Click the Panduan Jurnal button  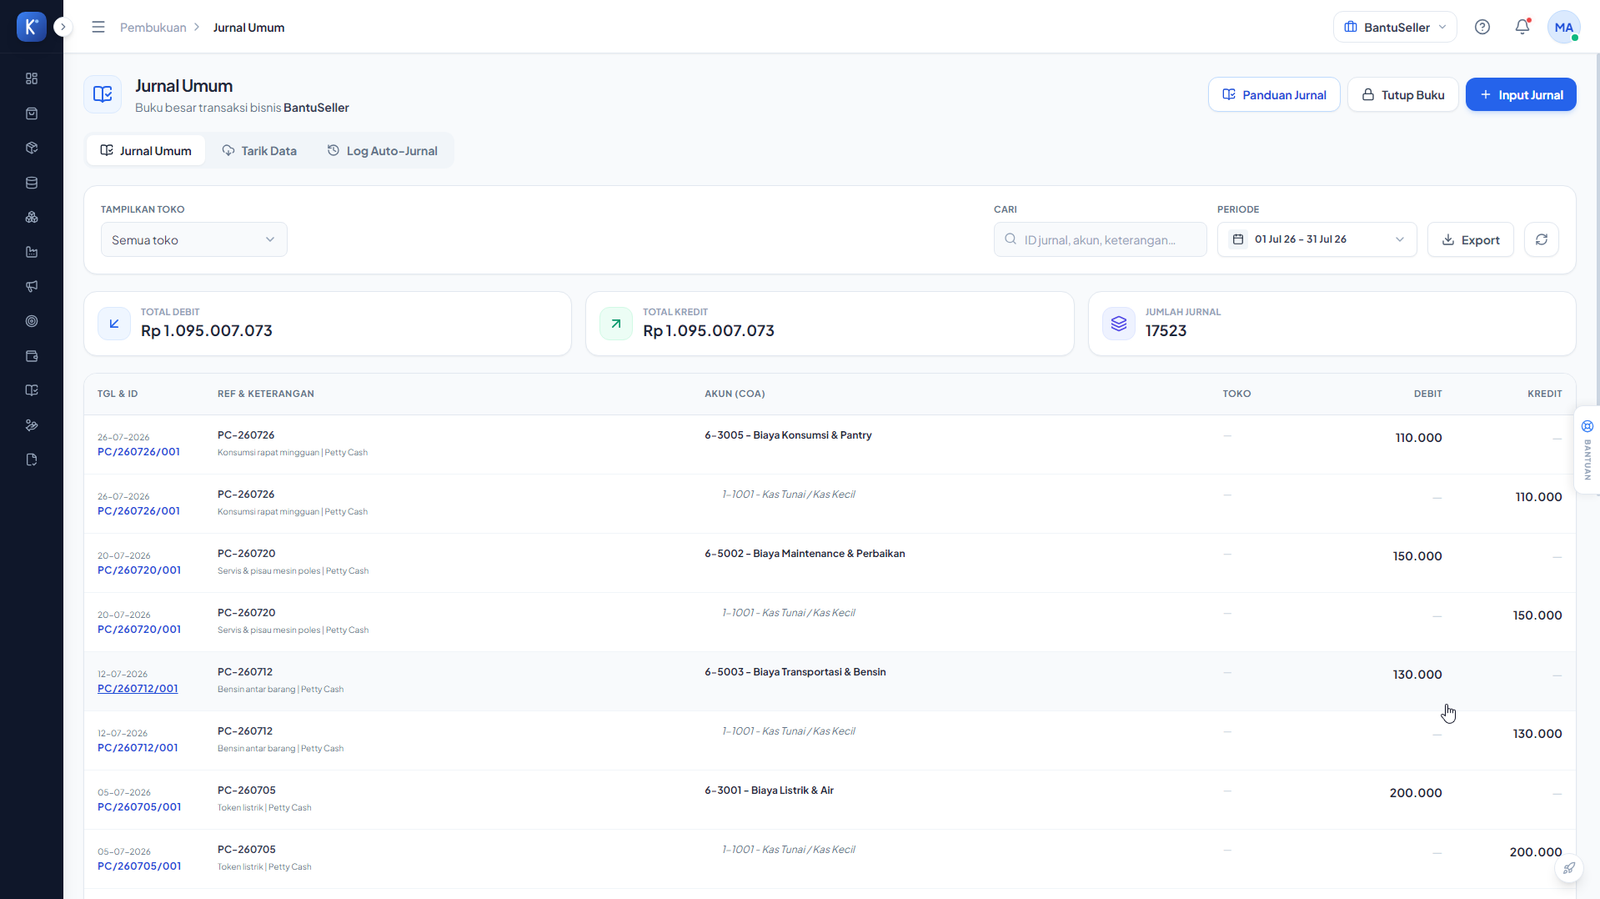1274,95
